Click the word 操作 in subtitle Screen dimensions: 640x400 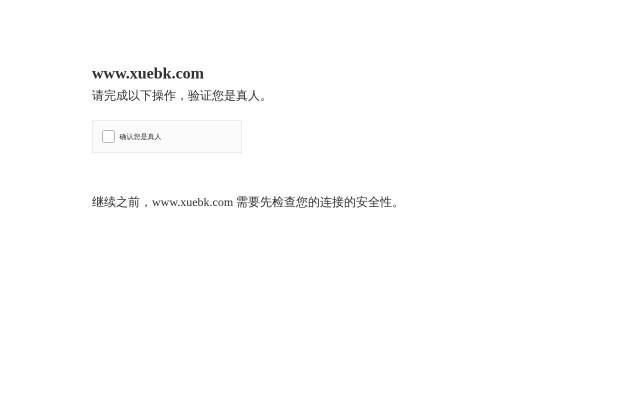pos(164,96)
